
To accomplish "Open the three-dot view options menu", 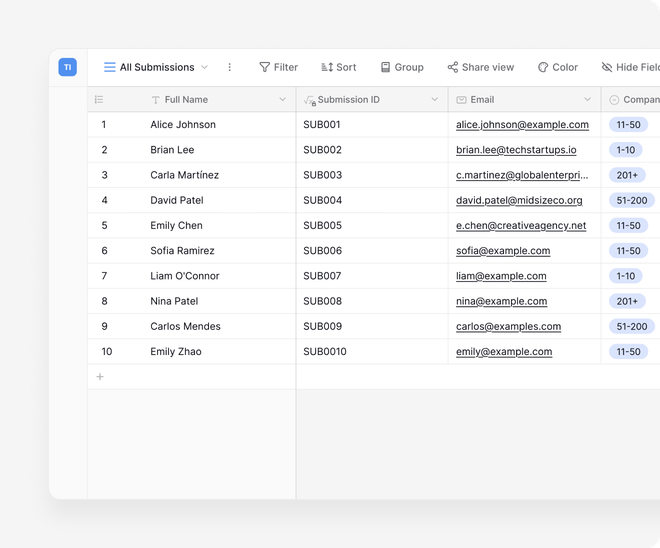I will tap(229, 67).
